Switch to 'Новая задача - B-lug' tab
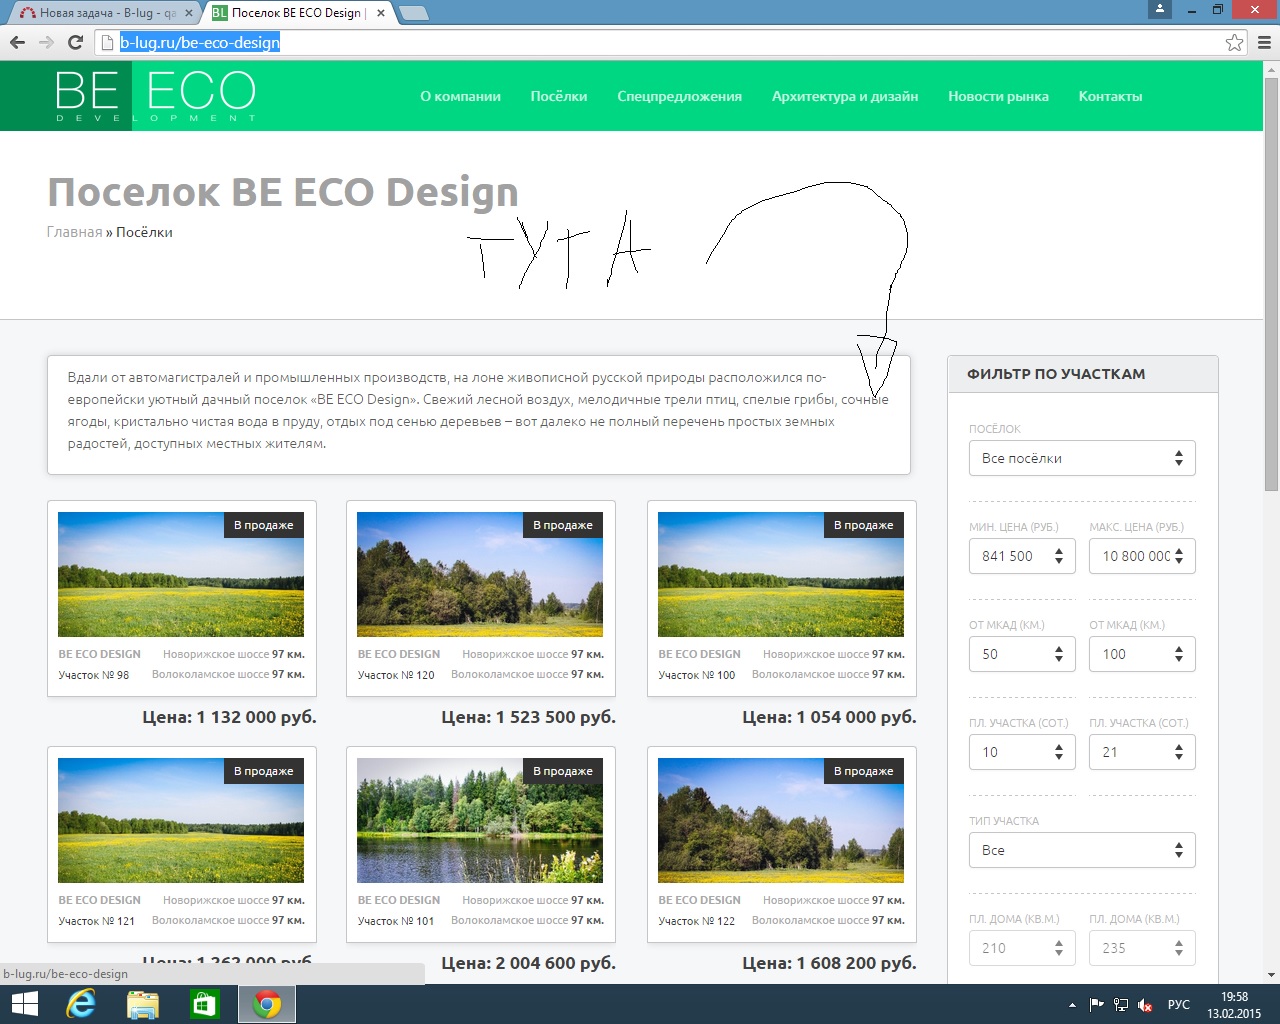 [100, 13]
